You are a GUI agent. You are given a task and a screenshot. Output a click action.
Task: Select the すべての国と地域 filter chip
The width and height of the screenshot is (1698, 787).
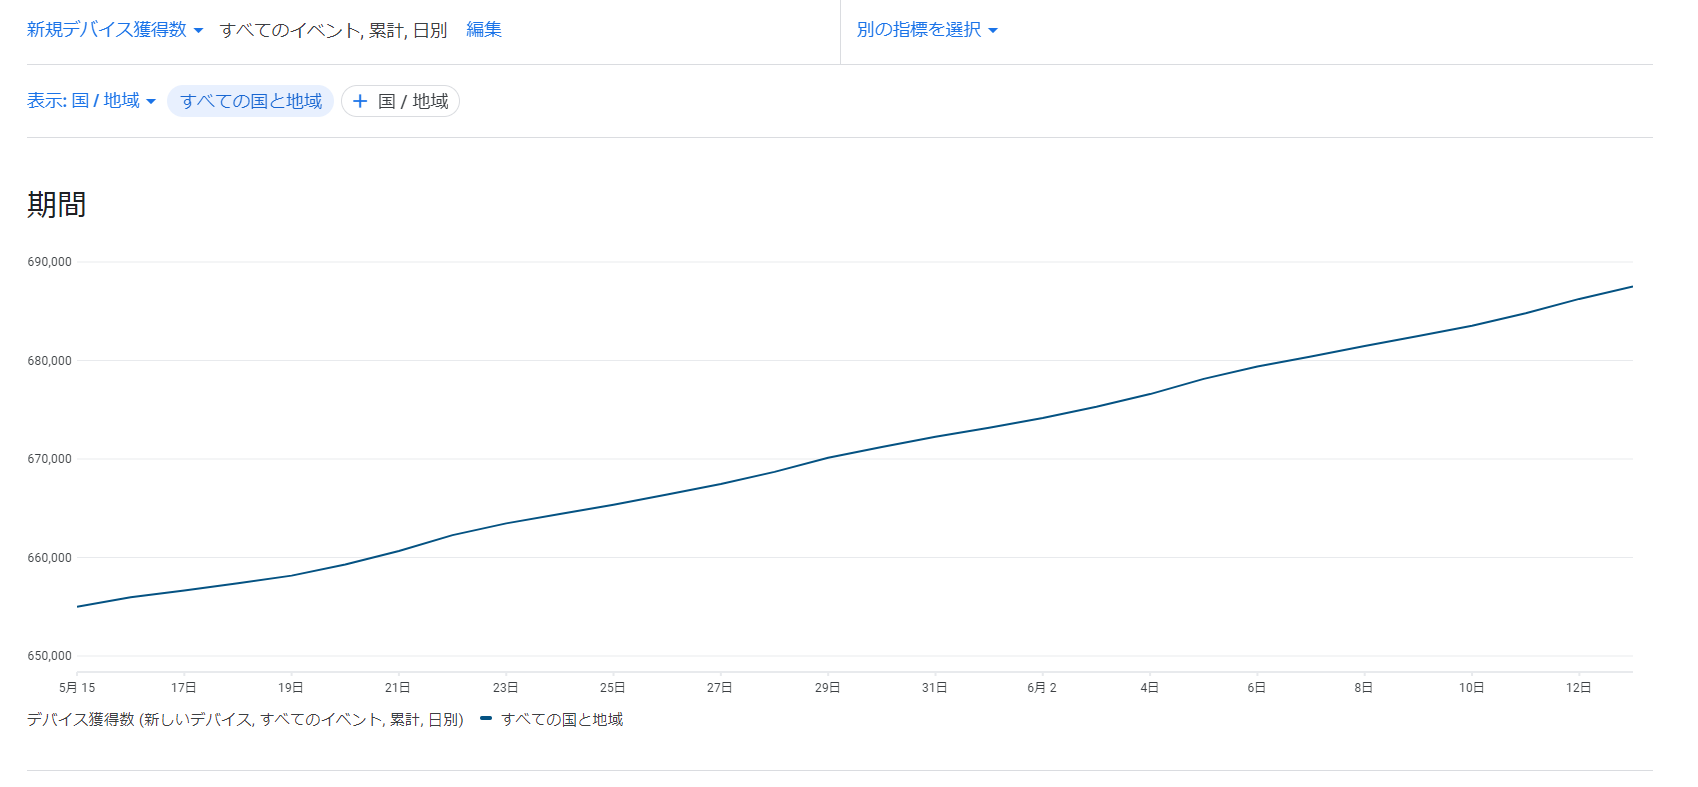tap(250, 101)
